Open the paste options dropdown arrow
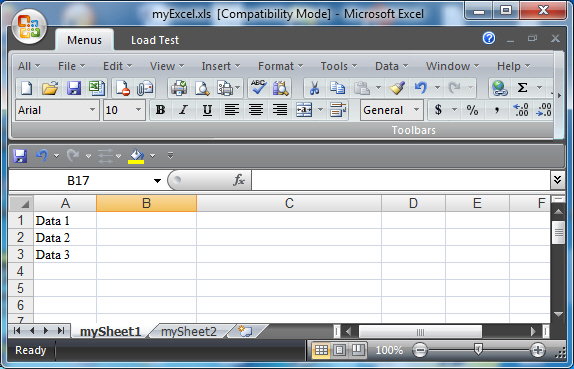The image size is (574, 369). click(x=379, y=88)
